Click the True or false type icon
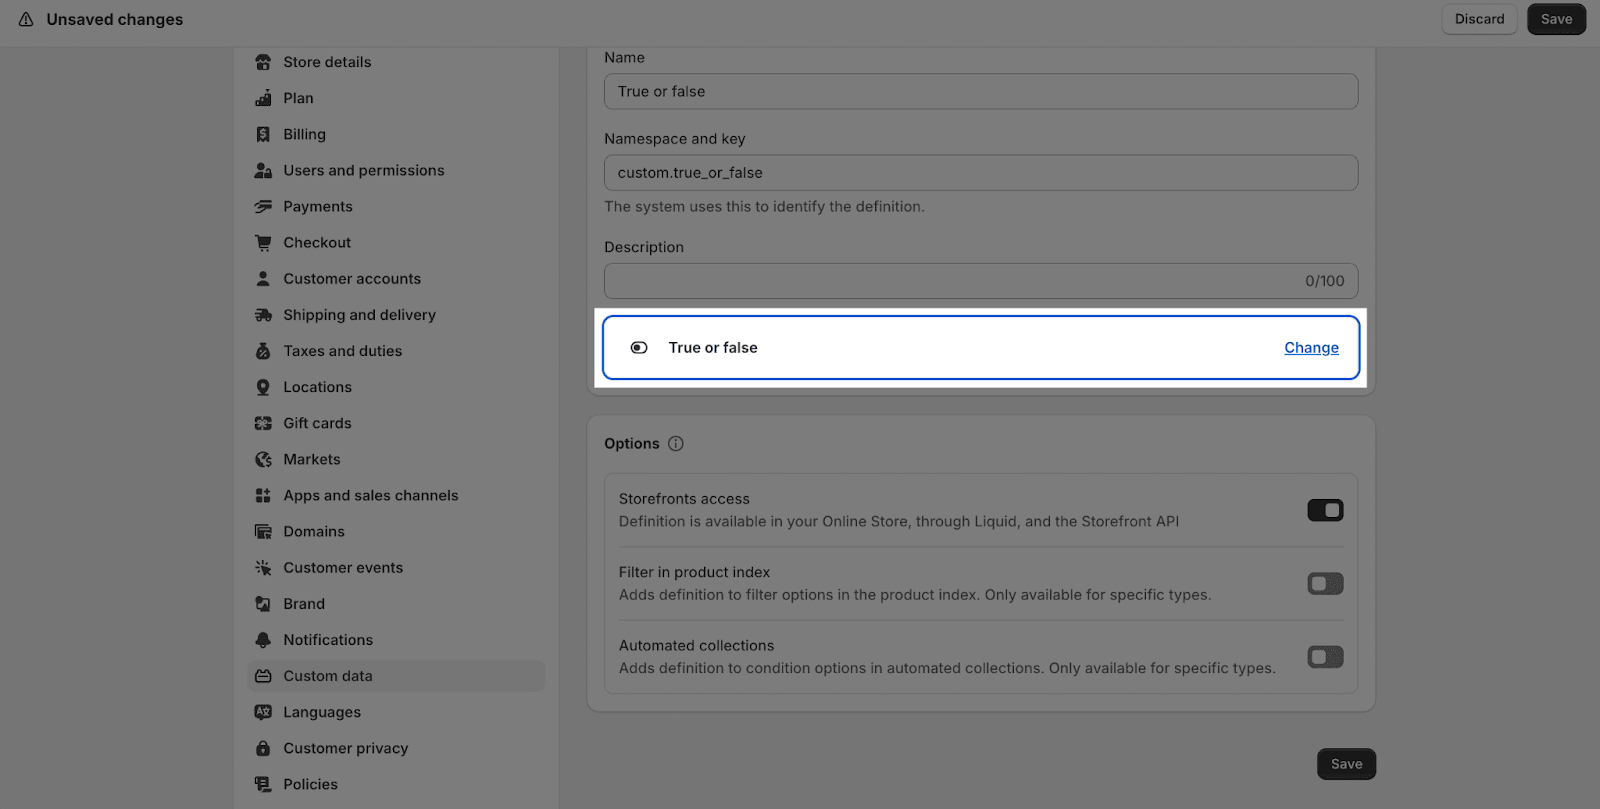The width and height of the screenshot is (1600, 809). coord(639,348)
